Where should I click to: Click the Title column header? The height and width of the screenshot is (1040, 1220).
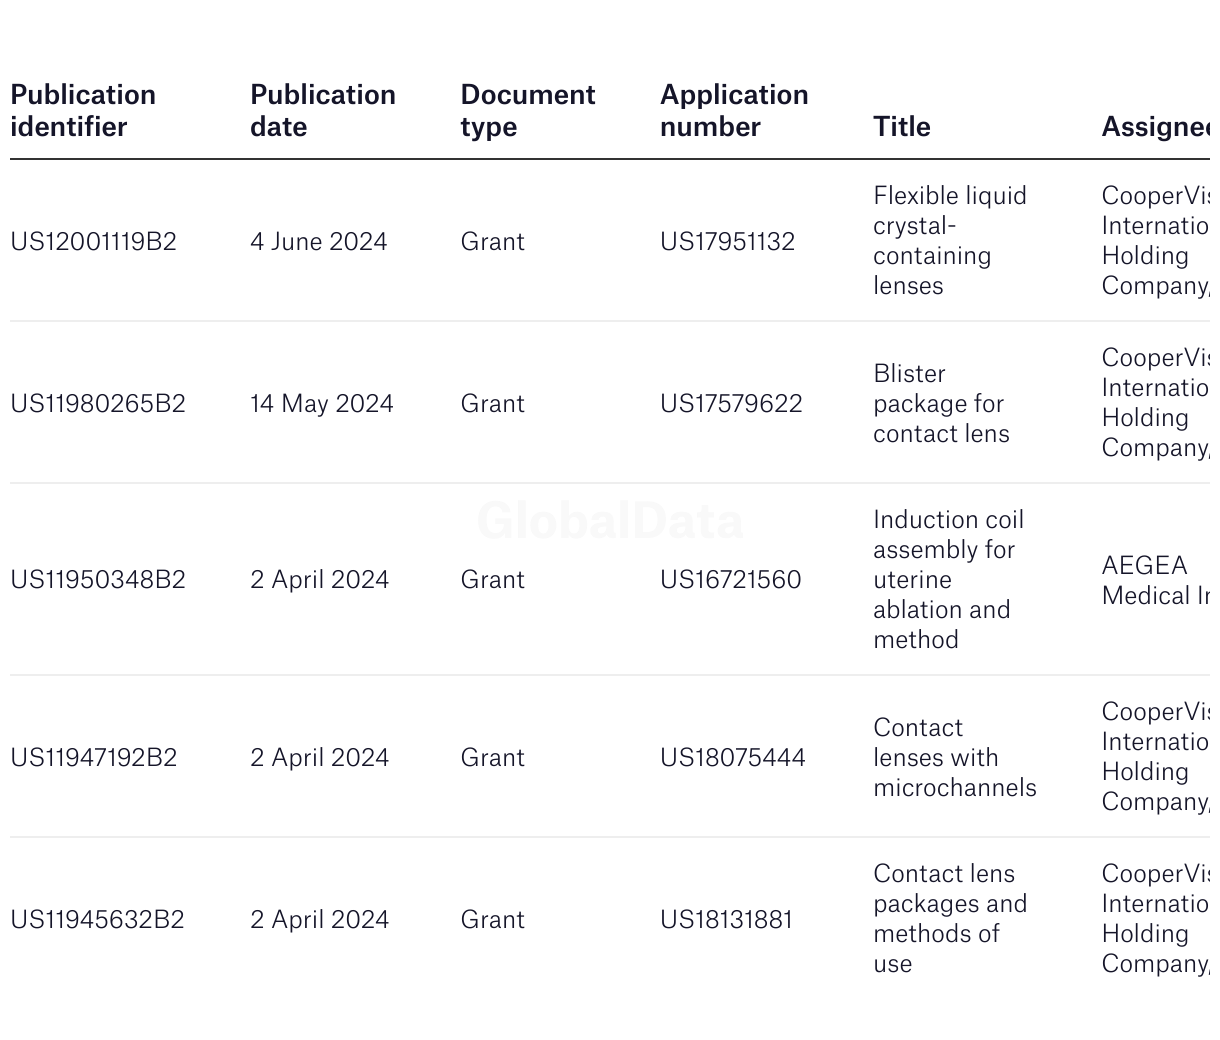point(902,127)
